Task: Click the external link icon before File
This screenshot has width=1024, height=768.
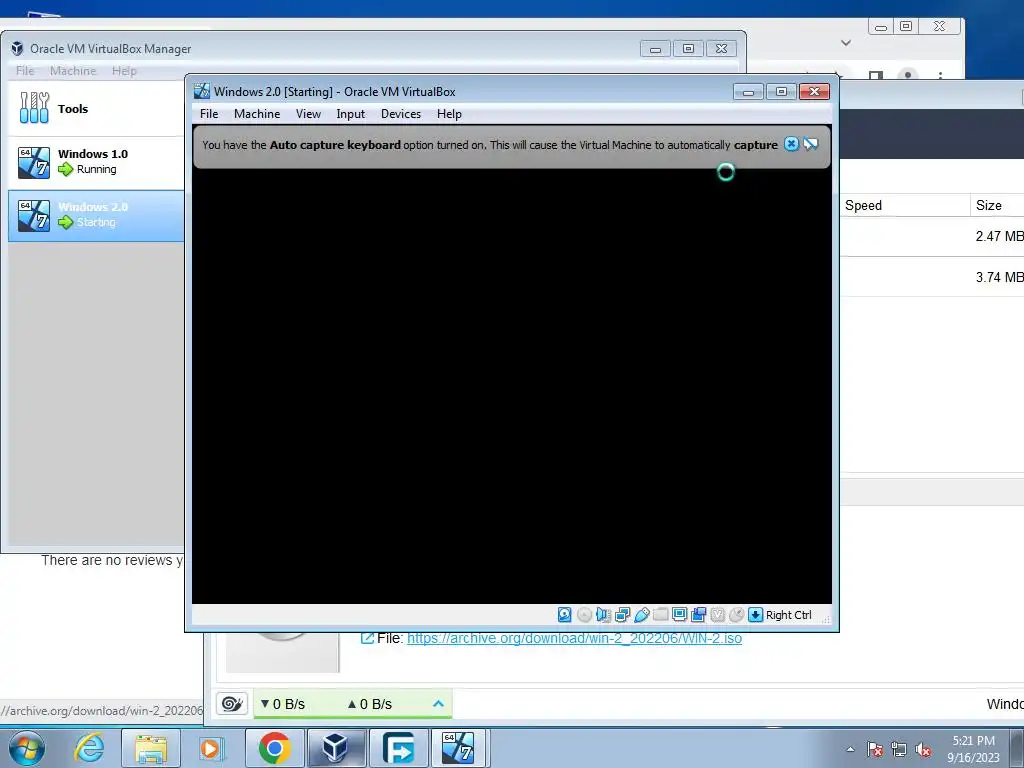Action: click(367, 638)
